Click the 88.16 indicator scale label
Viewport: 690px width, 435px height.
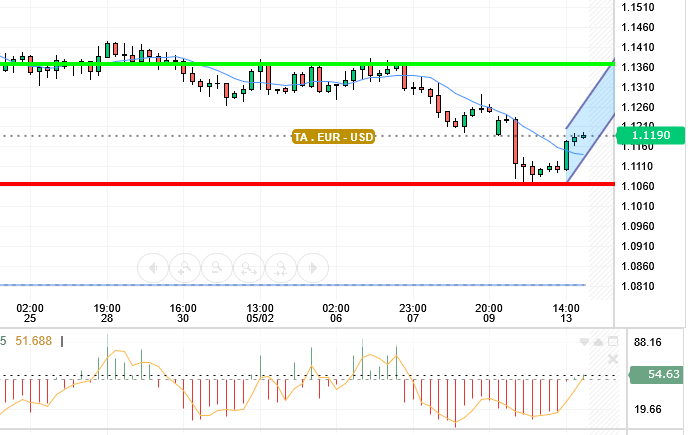coord(648,342)
